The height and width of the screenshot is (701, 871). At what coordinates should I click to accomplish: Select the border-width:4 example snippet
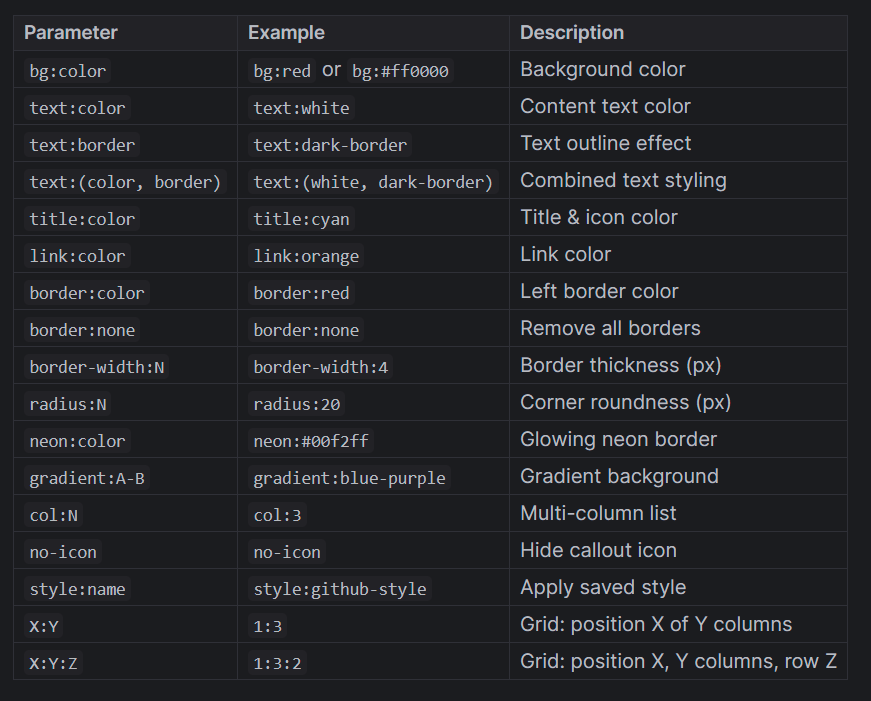[321, 367]
